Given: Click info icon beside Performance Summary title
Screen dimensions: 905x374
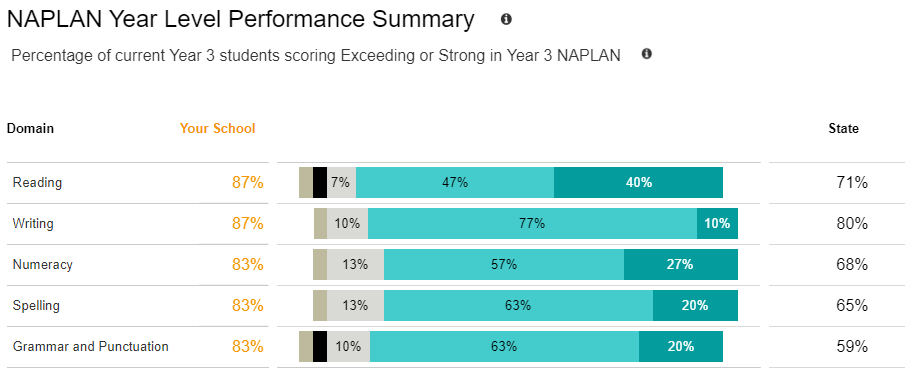Looking at the screenshot, I should (506, 20).
